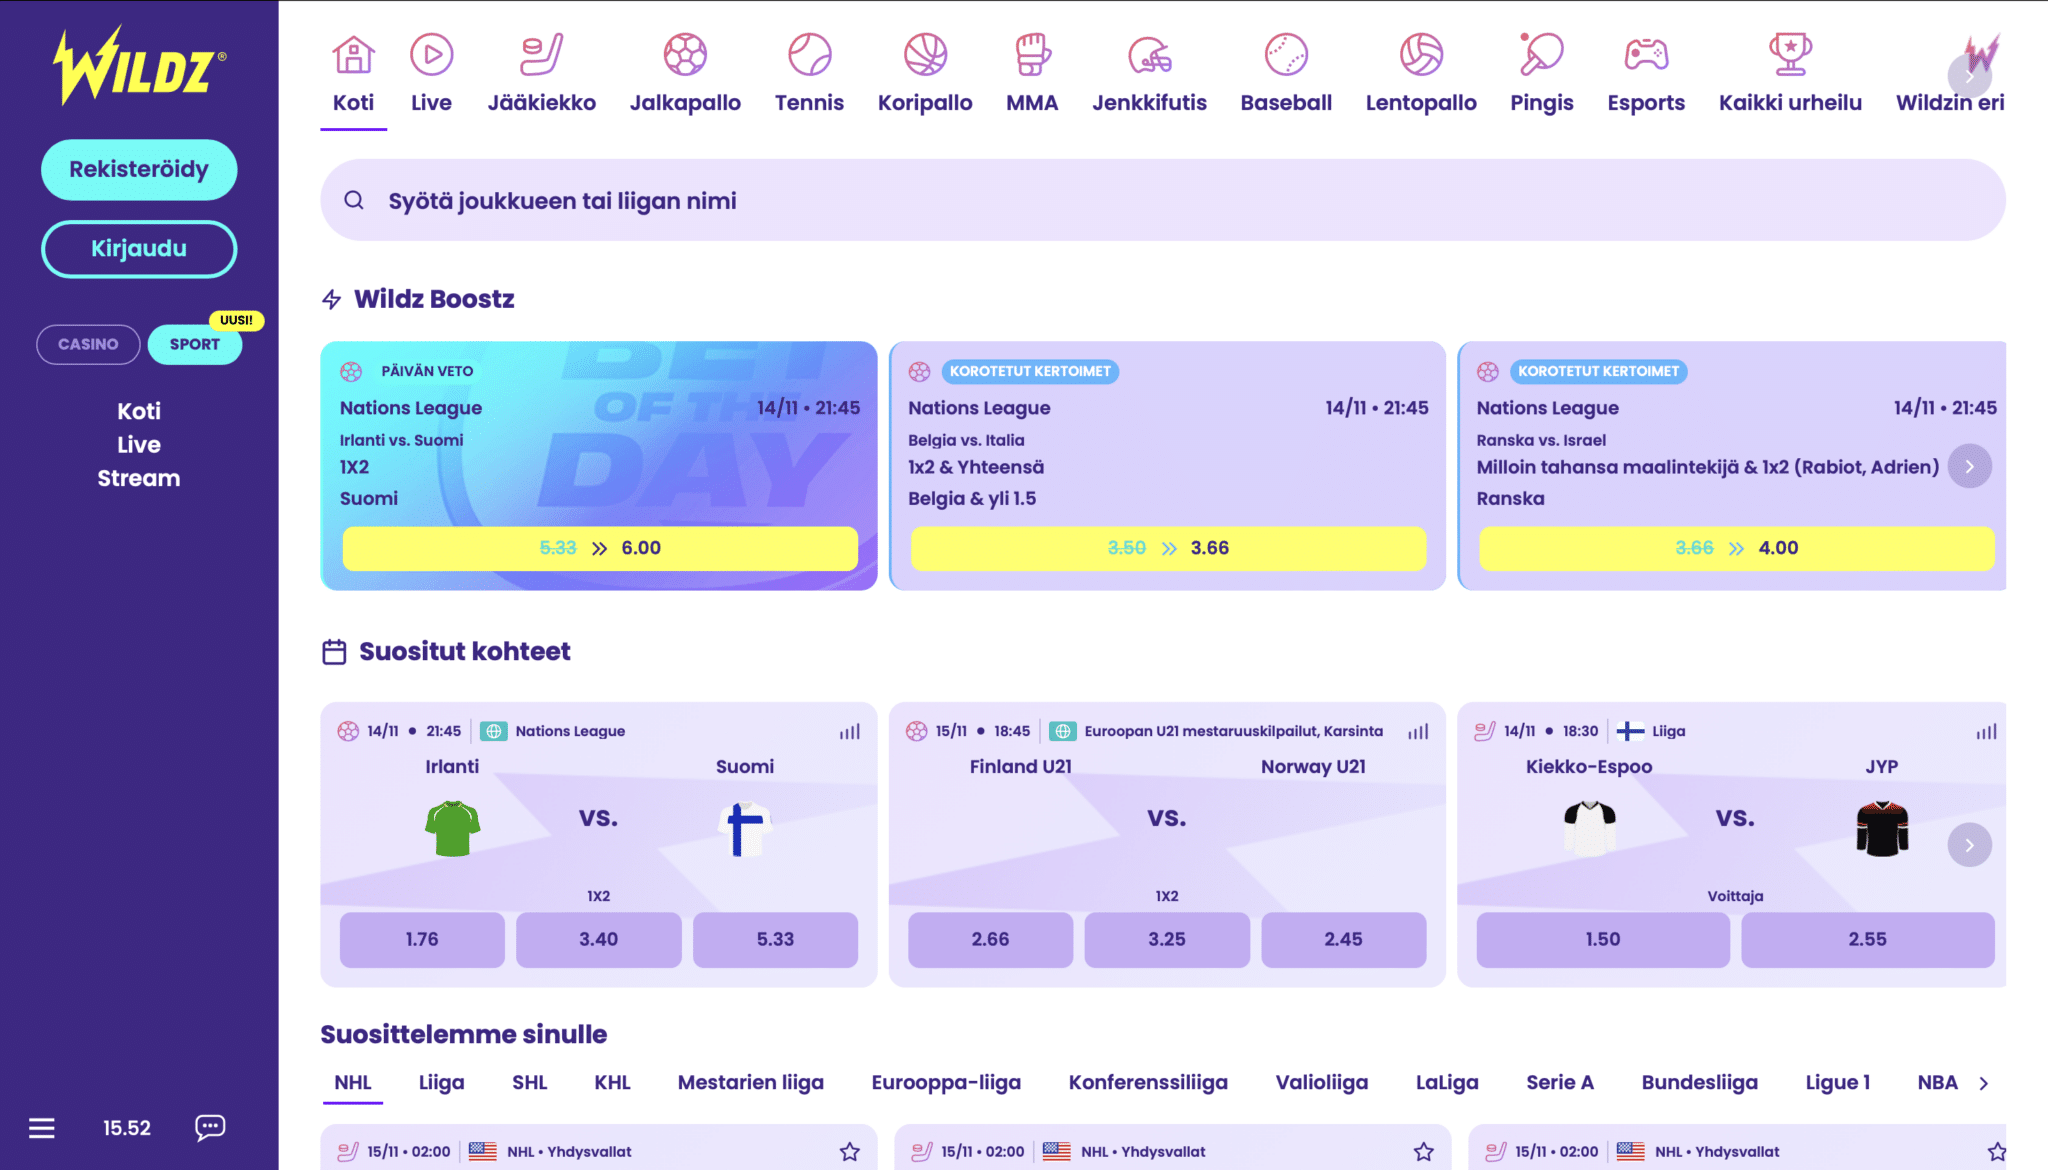Click the Kirjaudu login button

(139, 248)
